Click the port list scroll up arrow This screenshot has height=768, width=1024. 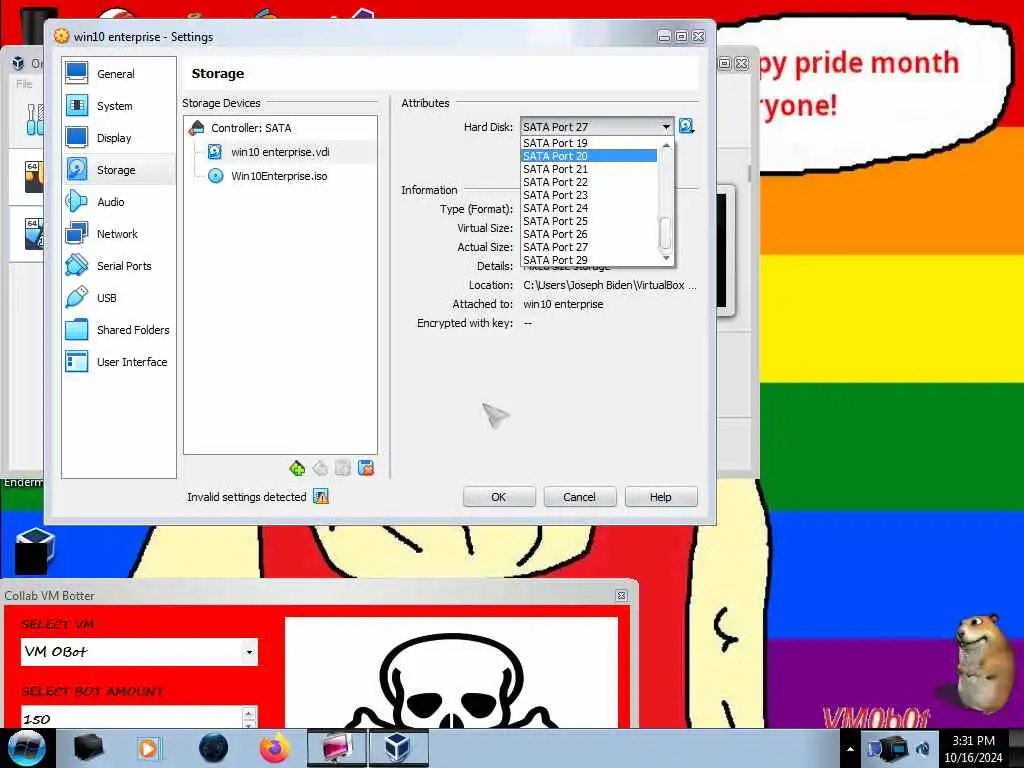click(x=665, y=145)
